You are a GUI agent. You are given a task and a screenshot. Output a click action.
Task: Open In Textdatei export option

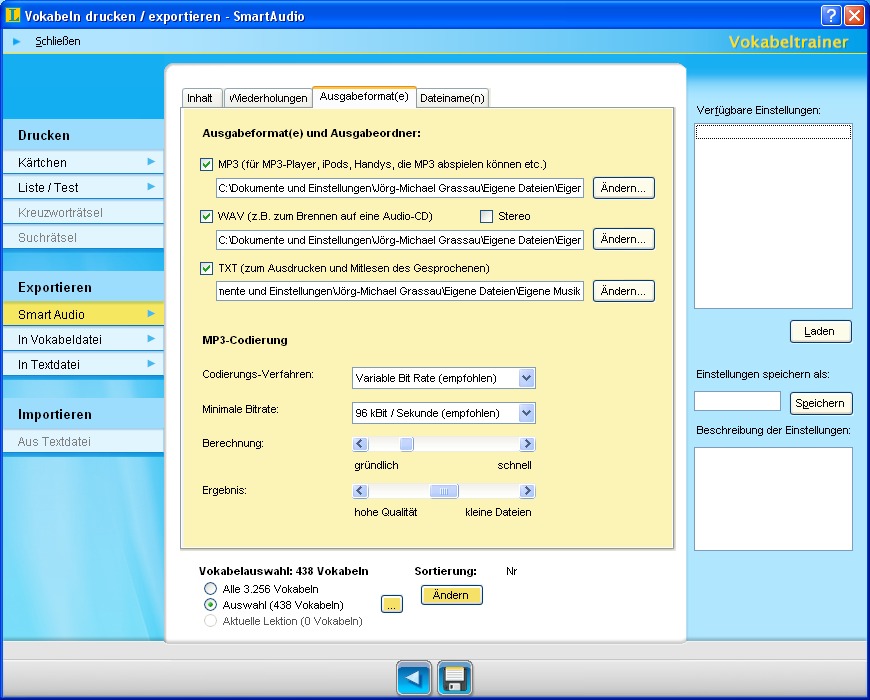[x=83, y=364]
